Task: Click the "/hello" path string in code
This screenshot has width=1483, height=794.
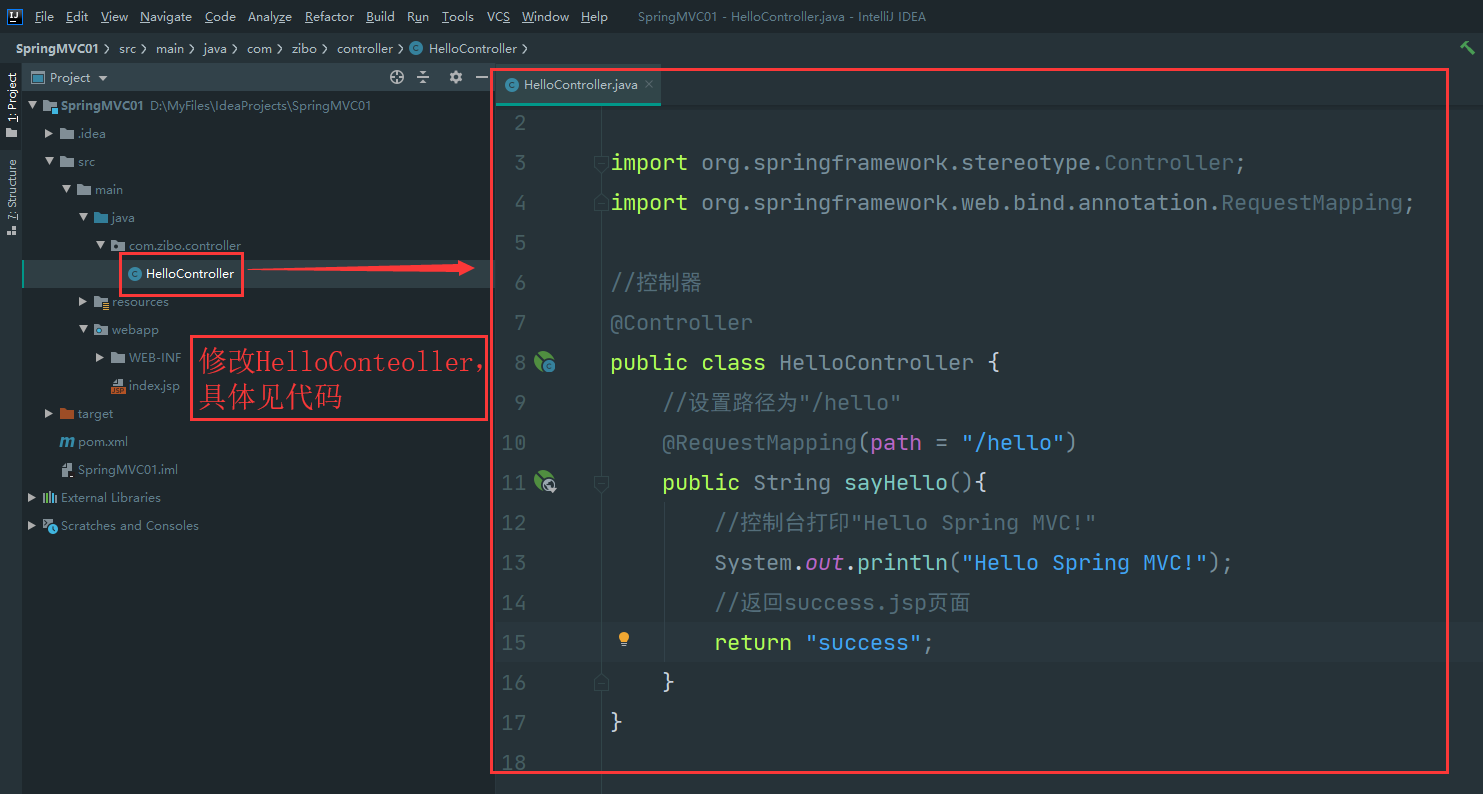Action: (x=1012, y=442)
